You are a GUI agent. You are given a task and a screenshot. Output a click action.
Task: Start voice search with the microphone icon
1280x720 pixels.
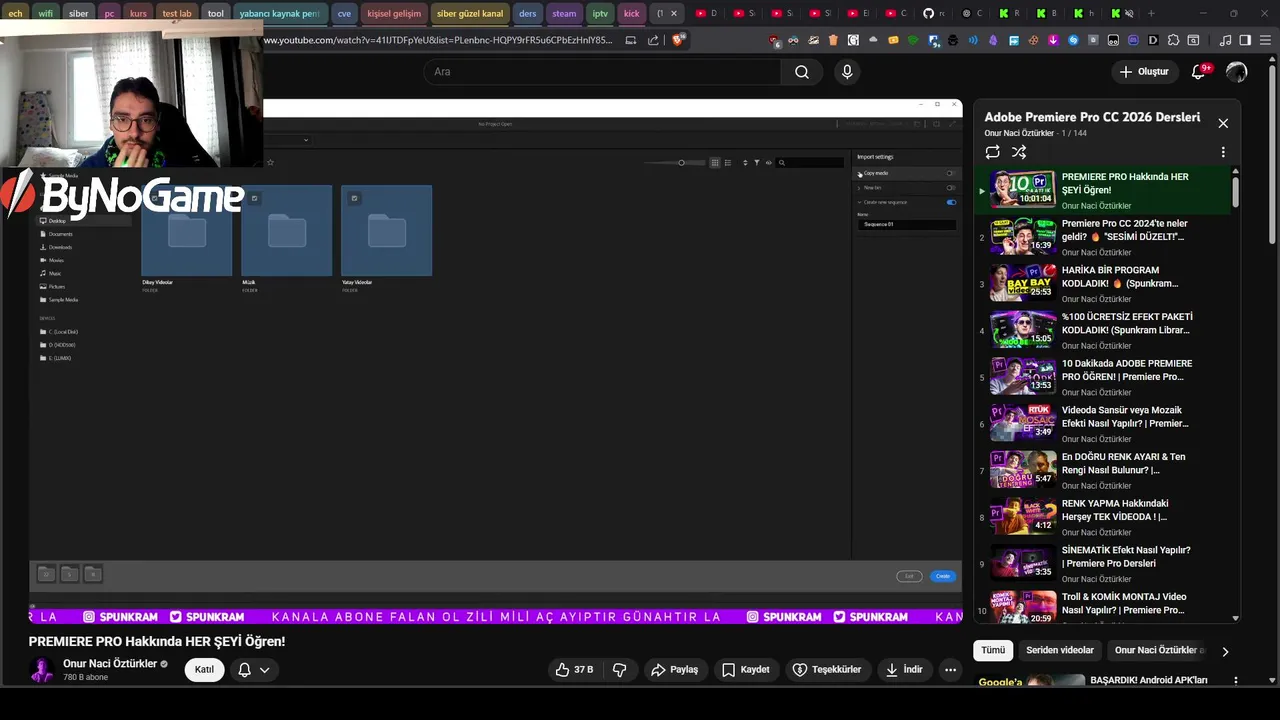847,72
